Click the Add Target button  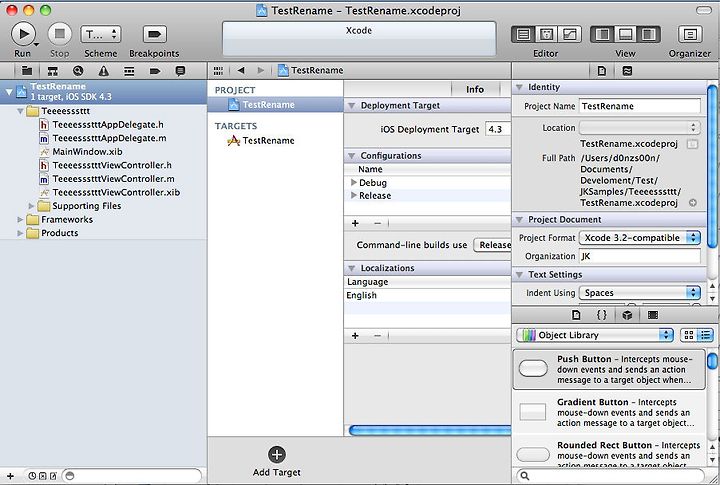coord(276,461)
